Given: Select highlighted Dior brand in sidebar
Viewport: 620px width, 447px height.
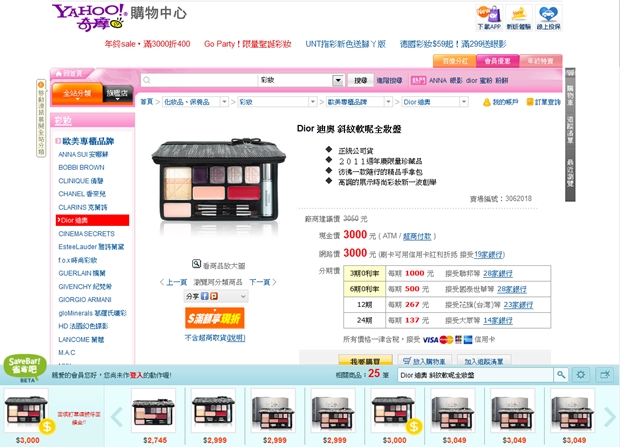Looking at the screenshot, I should pos(93,220).
